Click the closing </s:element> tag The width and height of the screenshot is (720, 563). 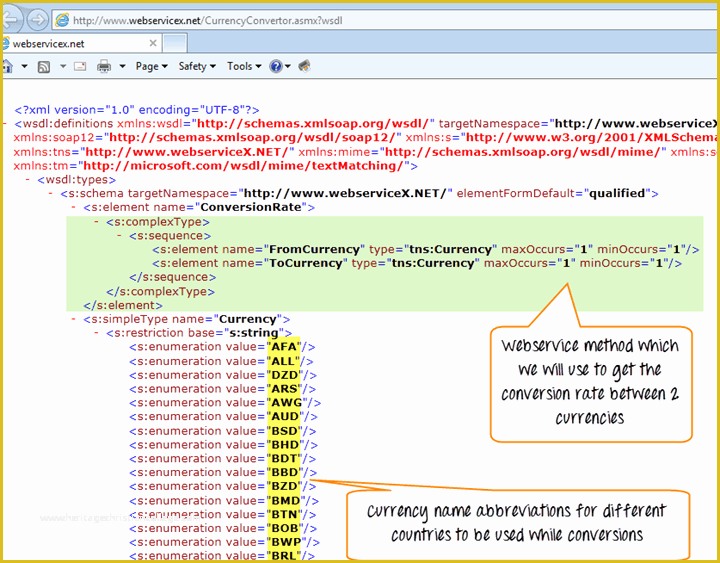pyautogui.click(x=123, y=305)
